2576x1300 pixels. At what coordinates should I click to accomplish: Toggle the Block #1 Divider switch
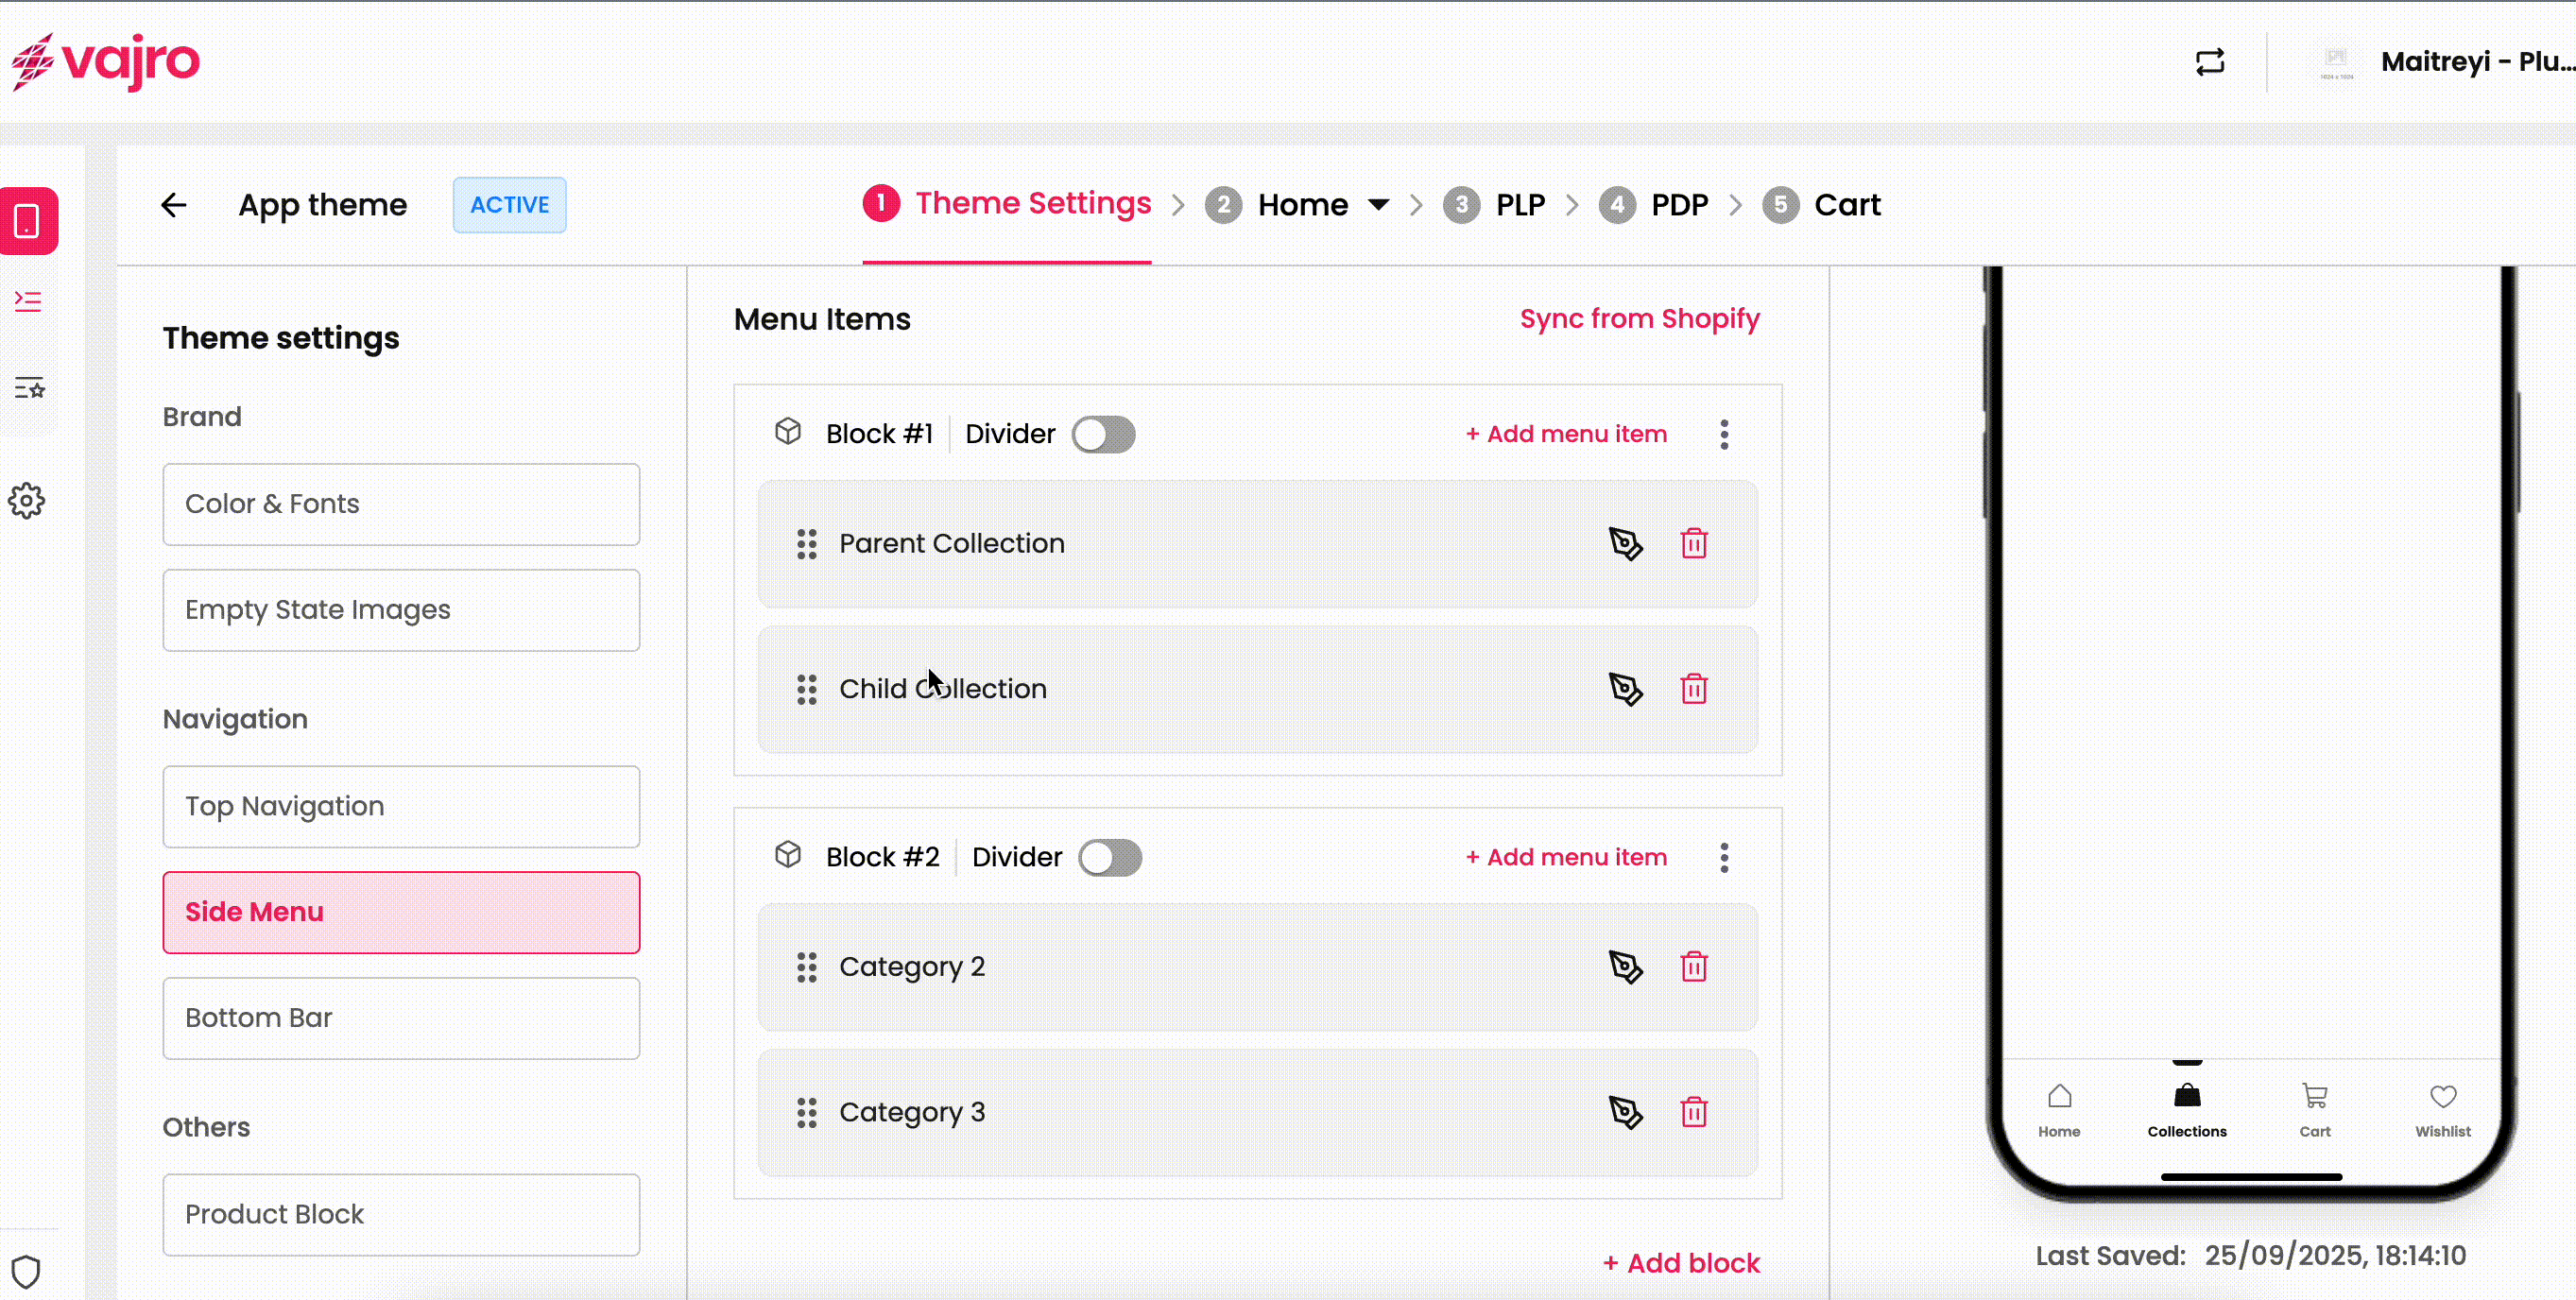[1103, 435]
